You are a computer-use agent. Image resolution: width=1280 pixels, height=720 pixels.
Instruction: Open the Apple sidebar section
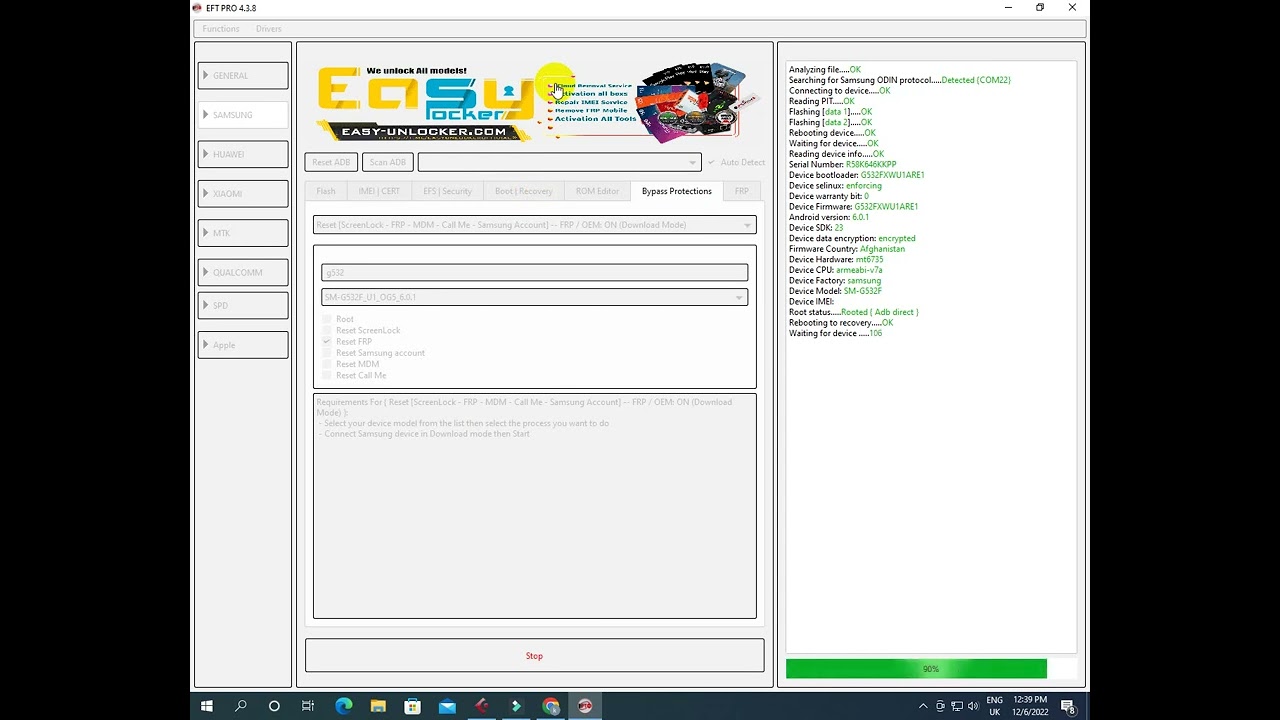243,345
